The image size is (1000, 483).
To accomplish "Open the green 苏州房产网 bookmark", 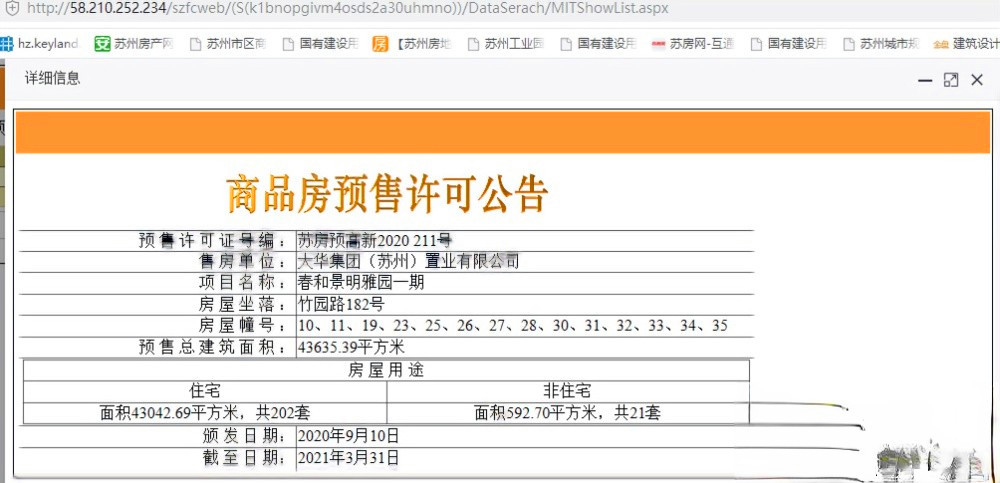I will [x=133, y=44].
